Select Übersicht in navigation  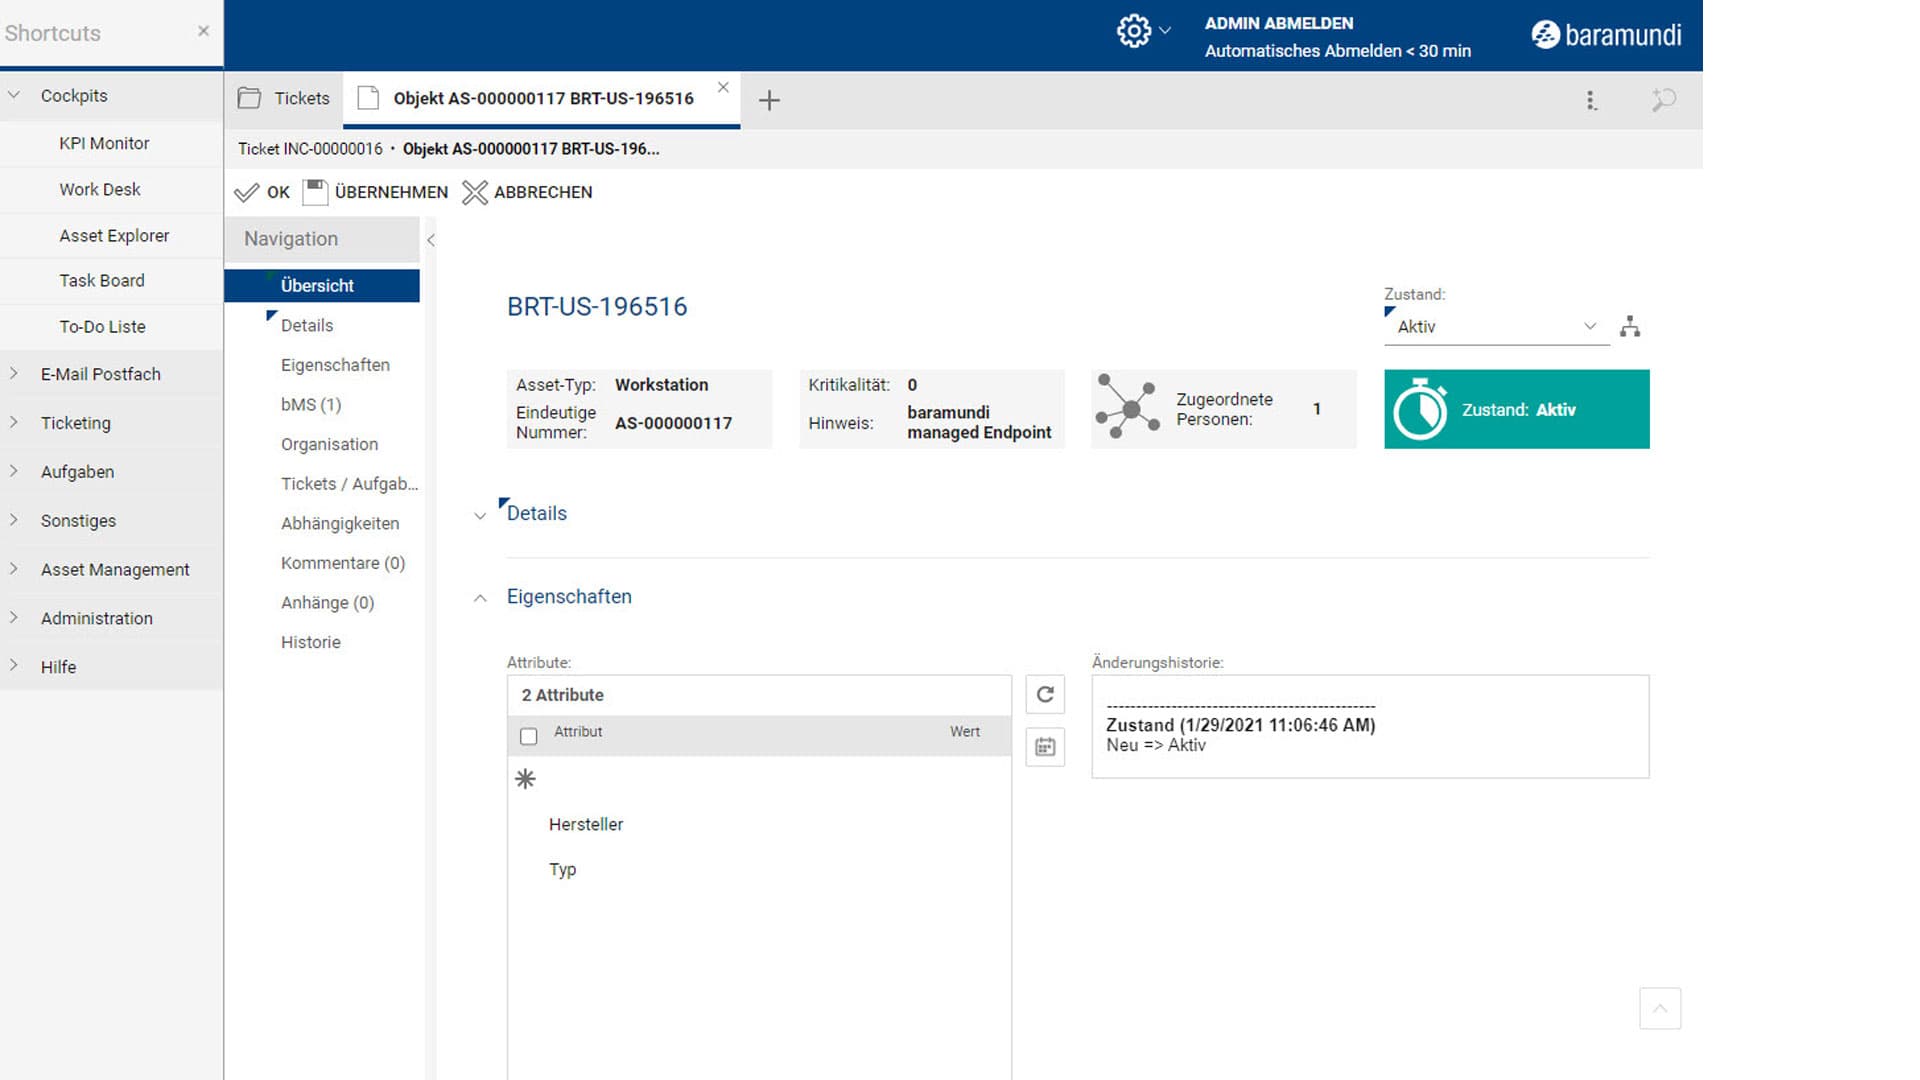coord(322,285)
